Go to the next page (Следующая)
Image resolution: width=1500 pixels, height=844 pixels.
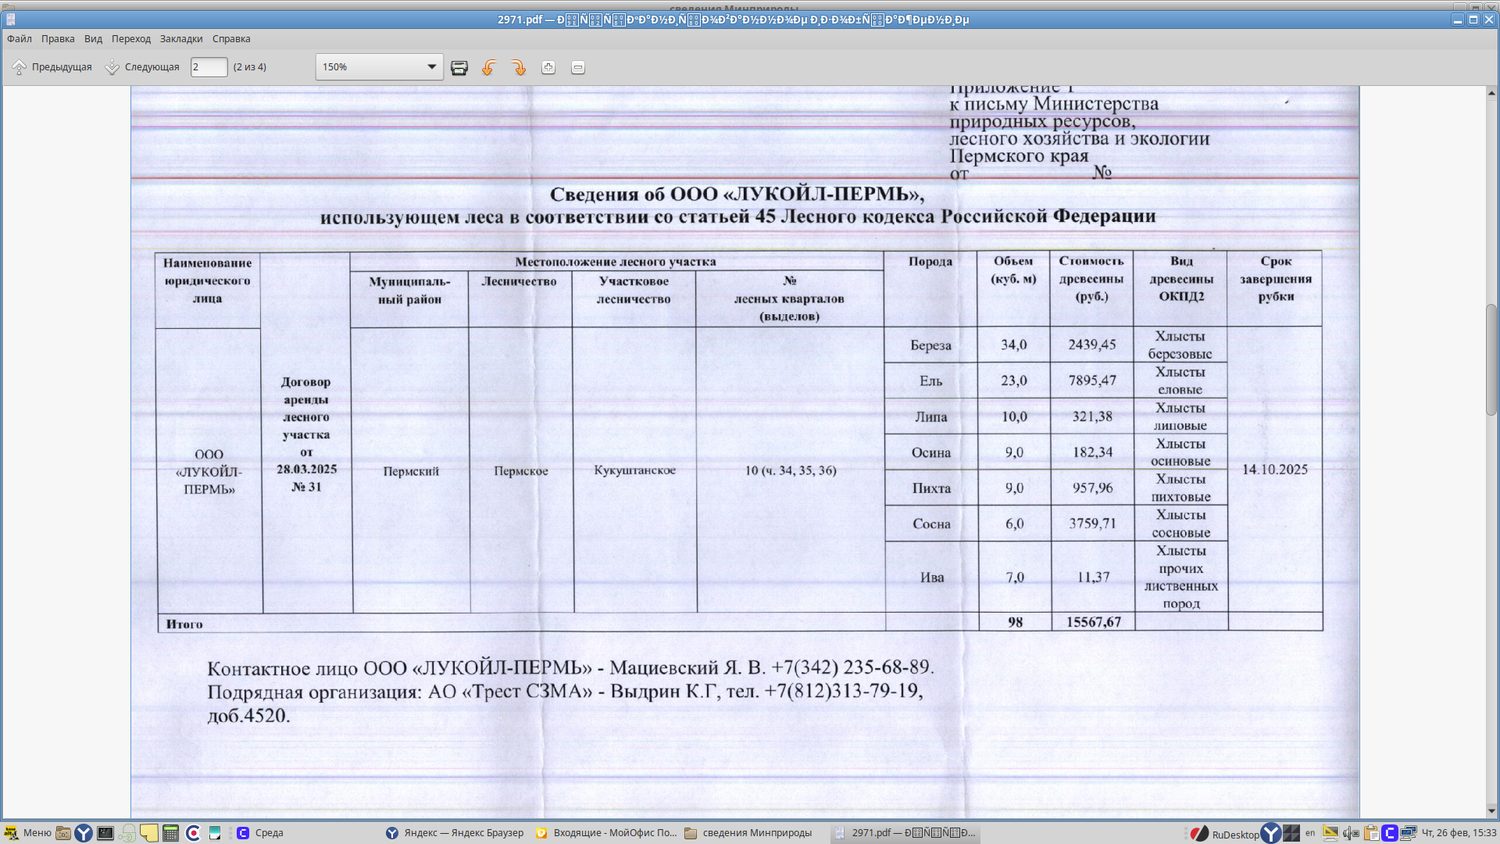(142, 67)
